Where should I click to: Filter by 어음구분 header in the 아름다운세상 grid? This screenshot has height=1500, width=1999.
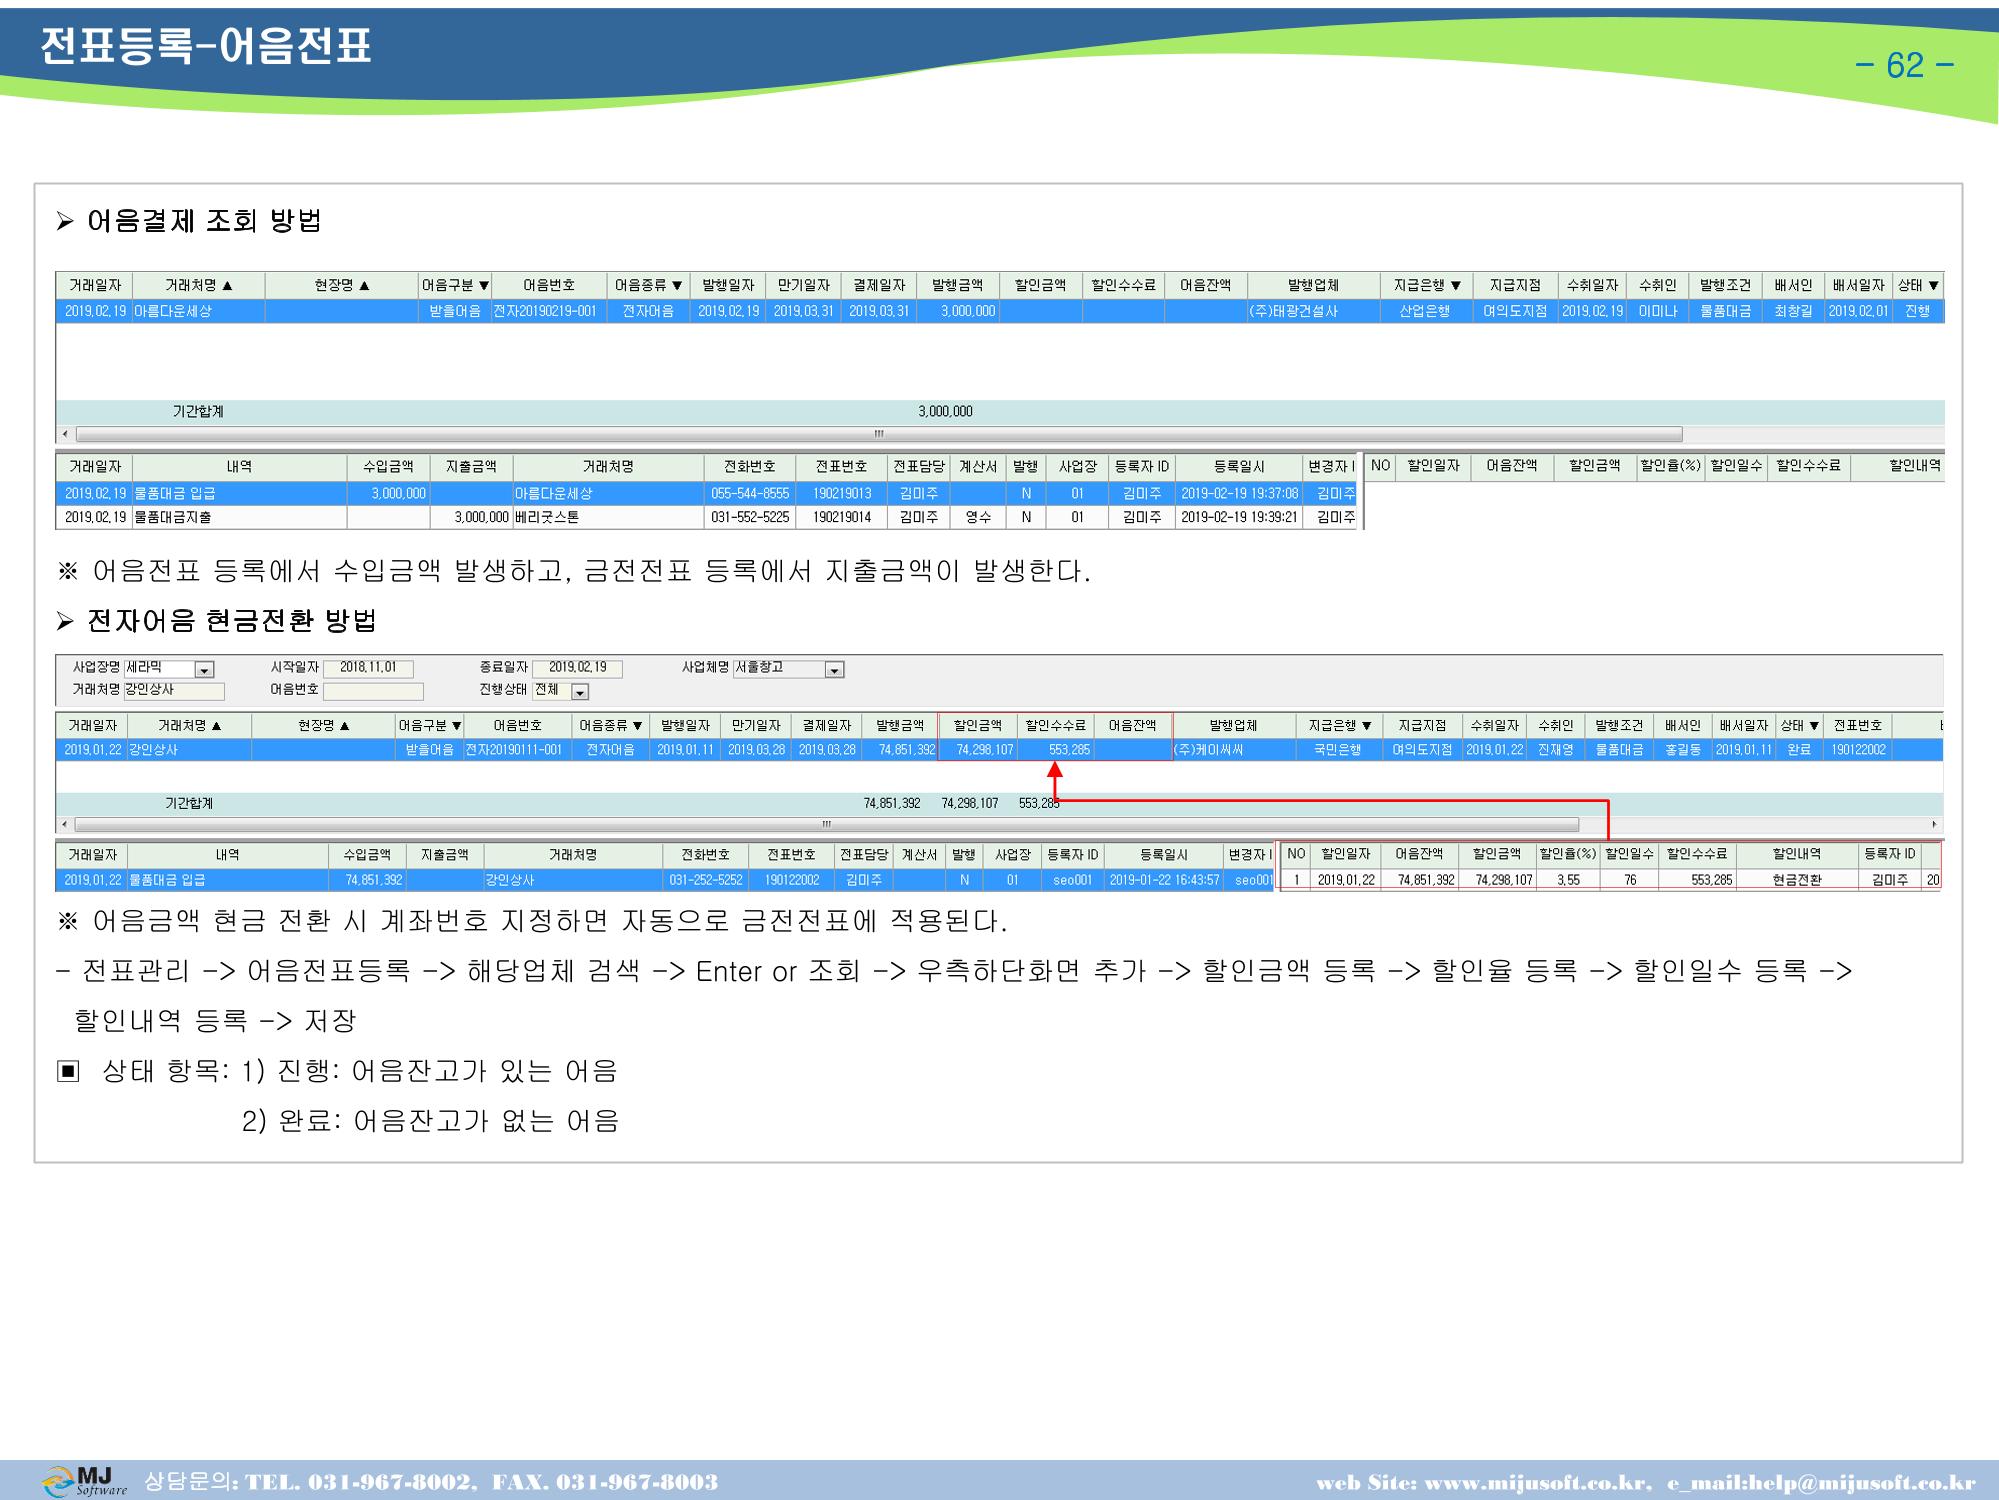454,285
